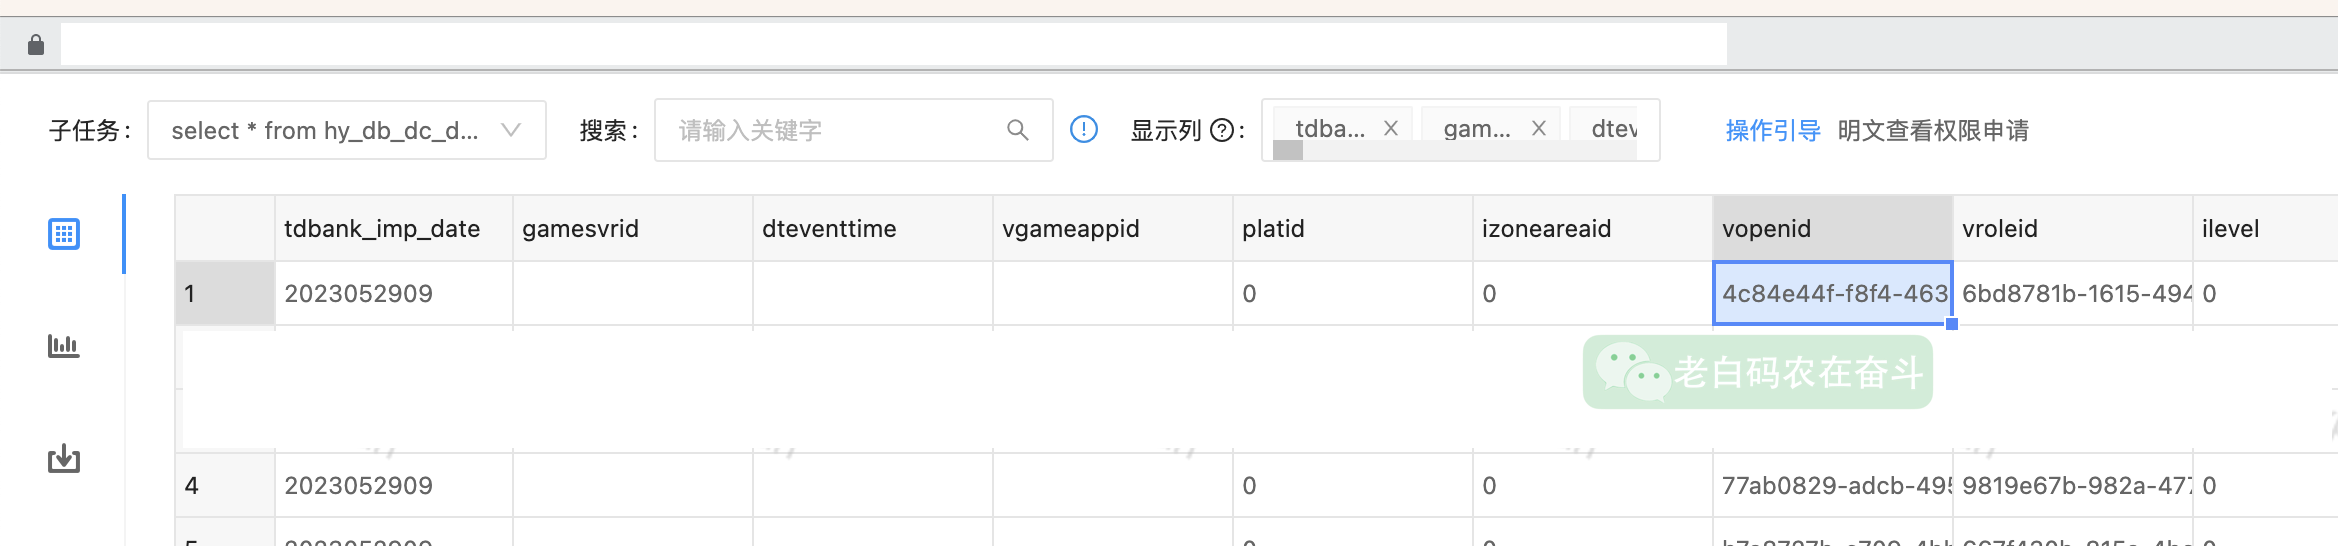
Task: Select vroleid cell in row 4
Action: point(2073,485)
